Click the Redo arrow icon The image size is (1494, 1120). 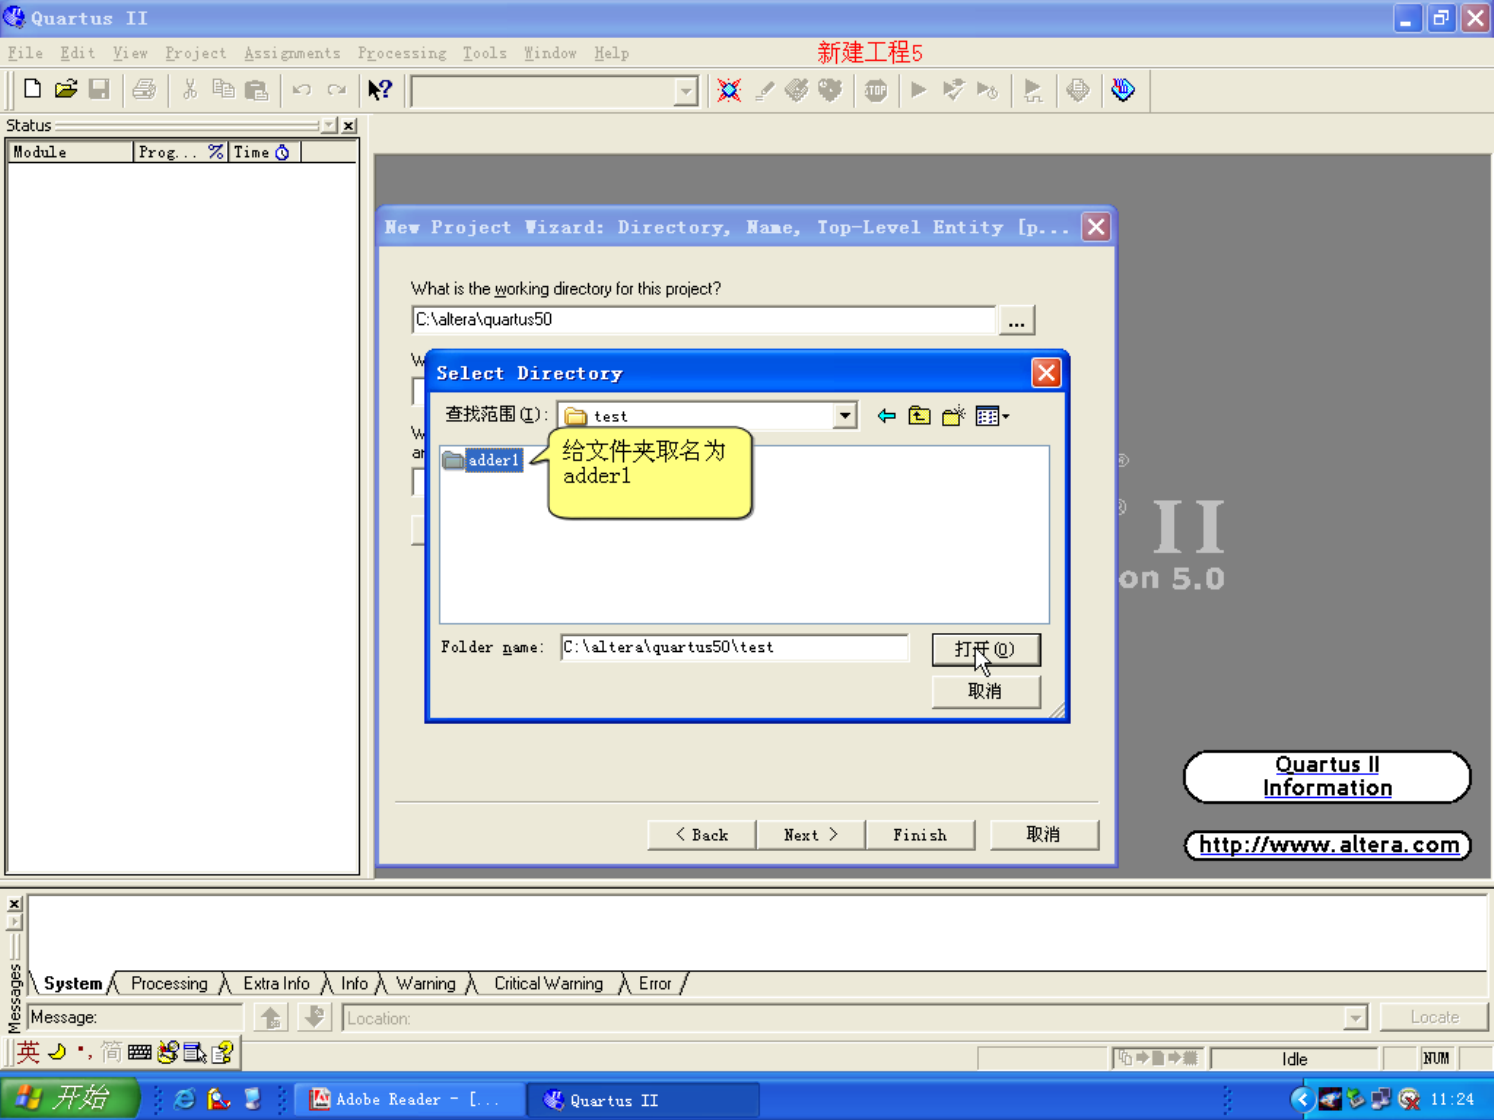point(337,89)
